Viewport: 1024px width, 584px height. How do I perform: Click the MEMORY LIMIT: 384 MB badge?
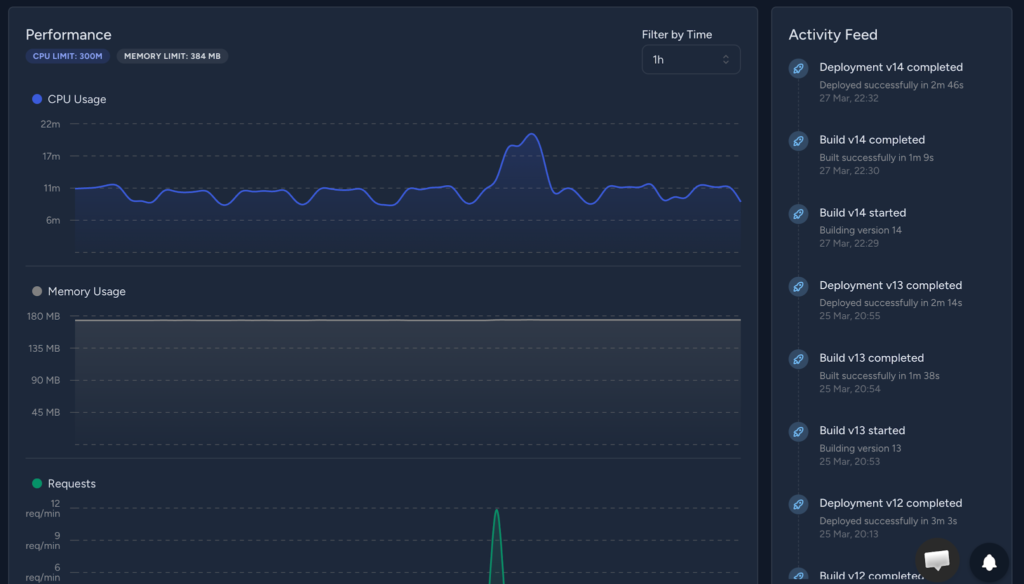click(x=172, y=56)
